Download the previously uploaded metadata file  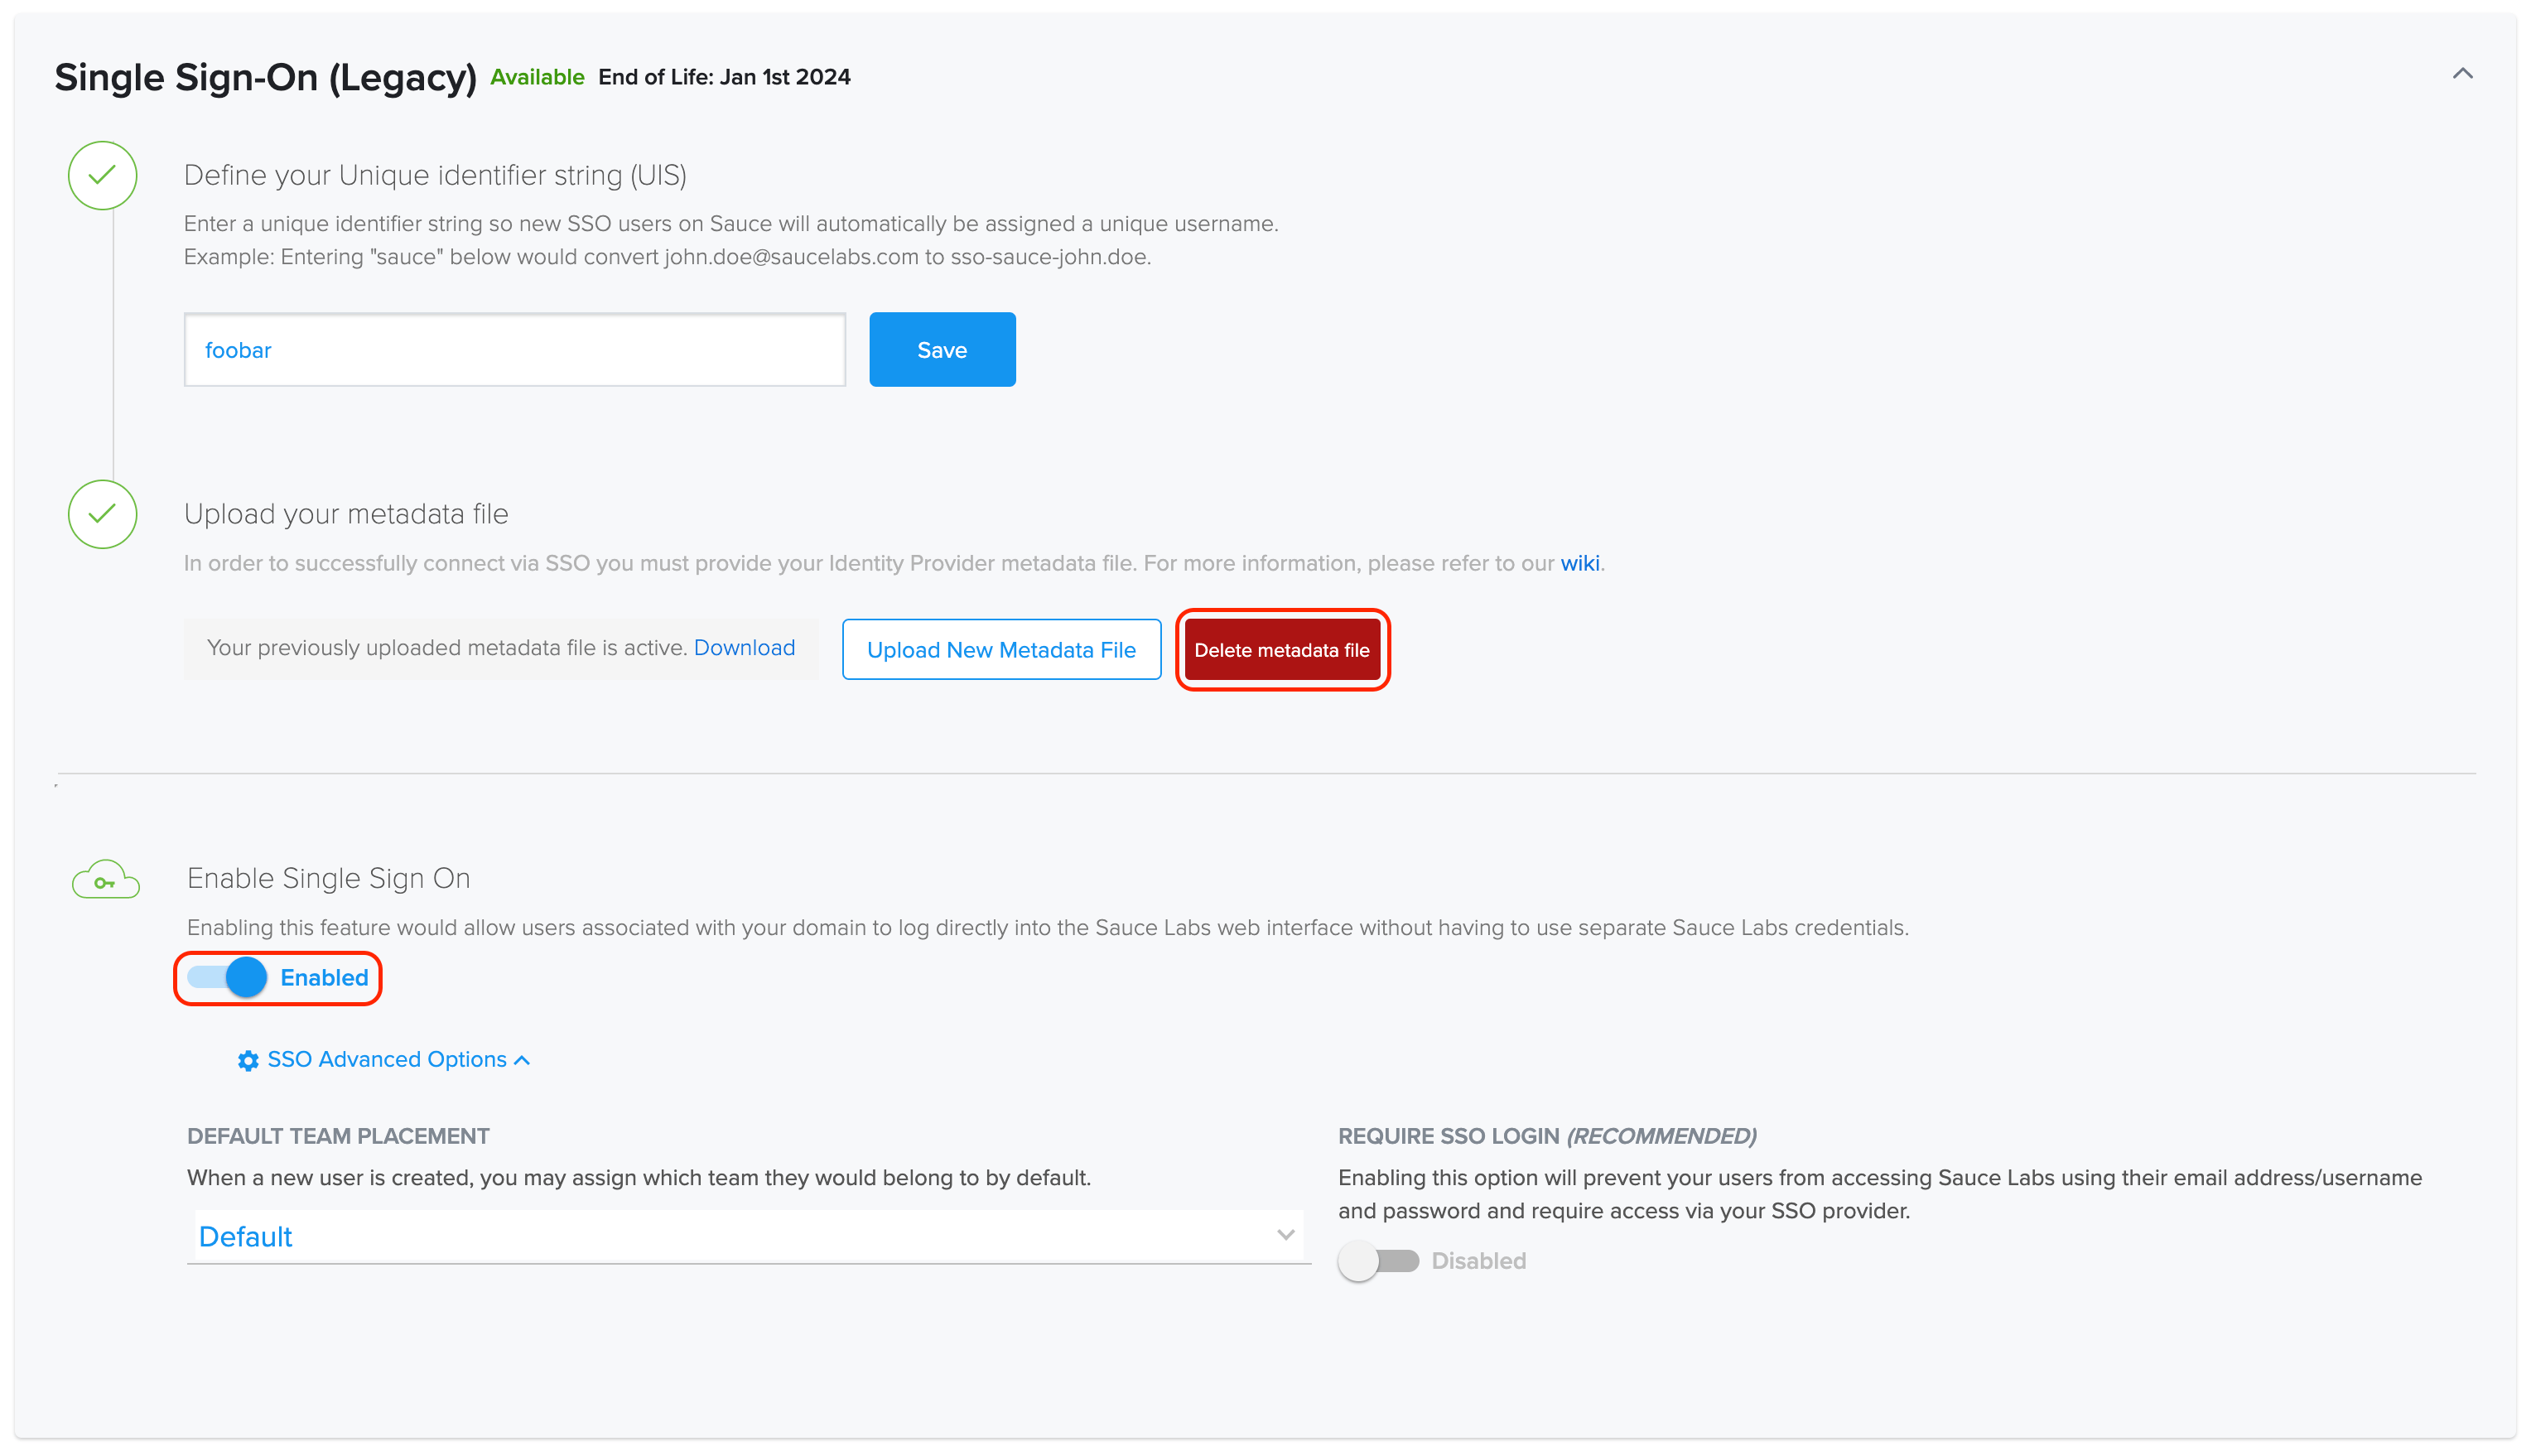point(744,648)
